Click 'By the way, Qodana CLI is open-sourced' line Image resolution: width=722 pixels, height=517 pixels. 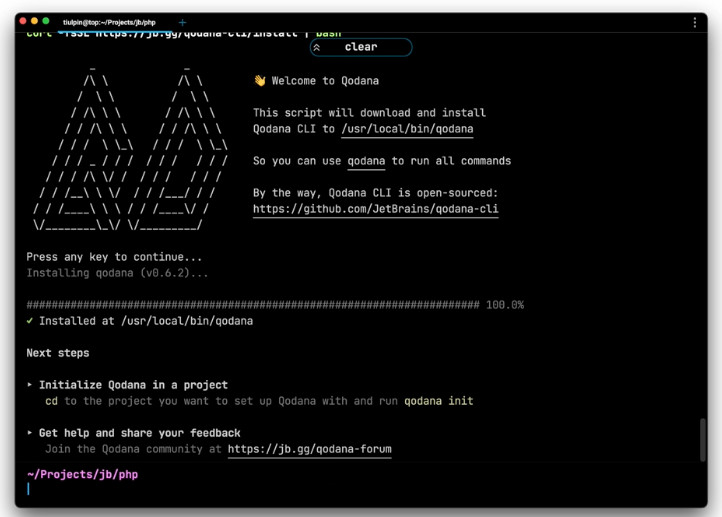point(375,193)
